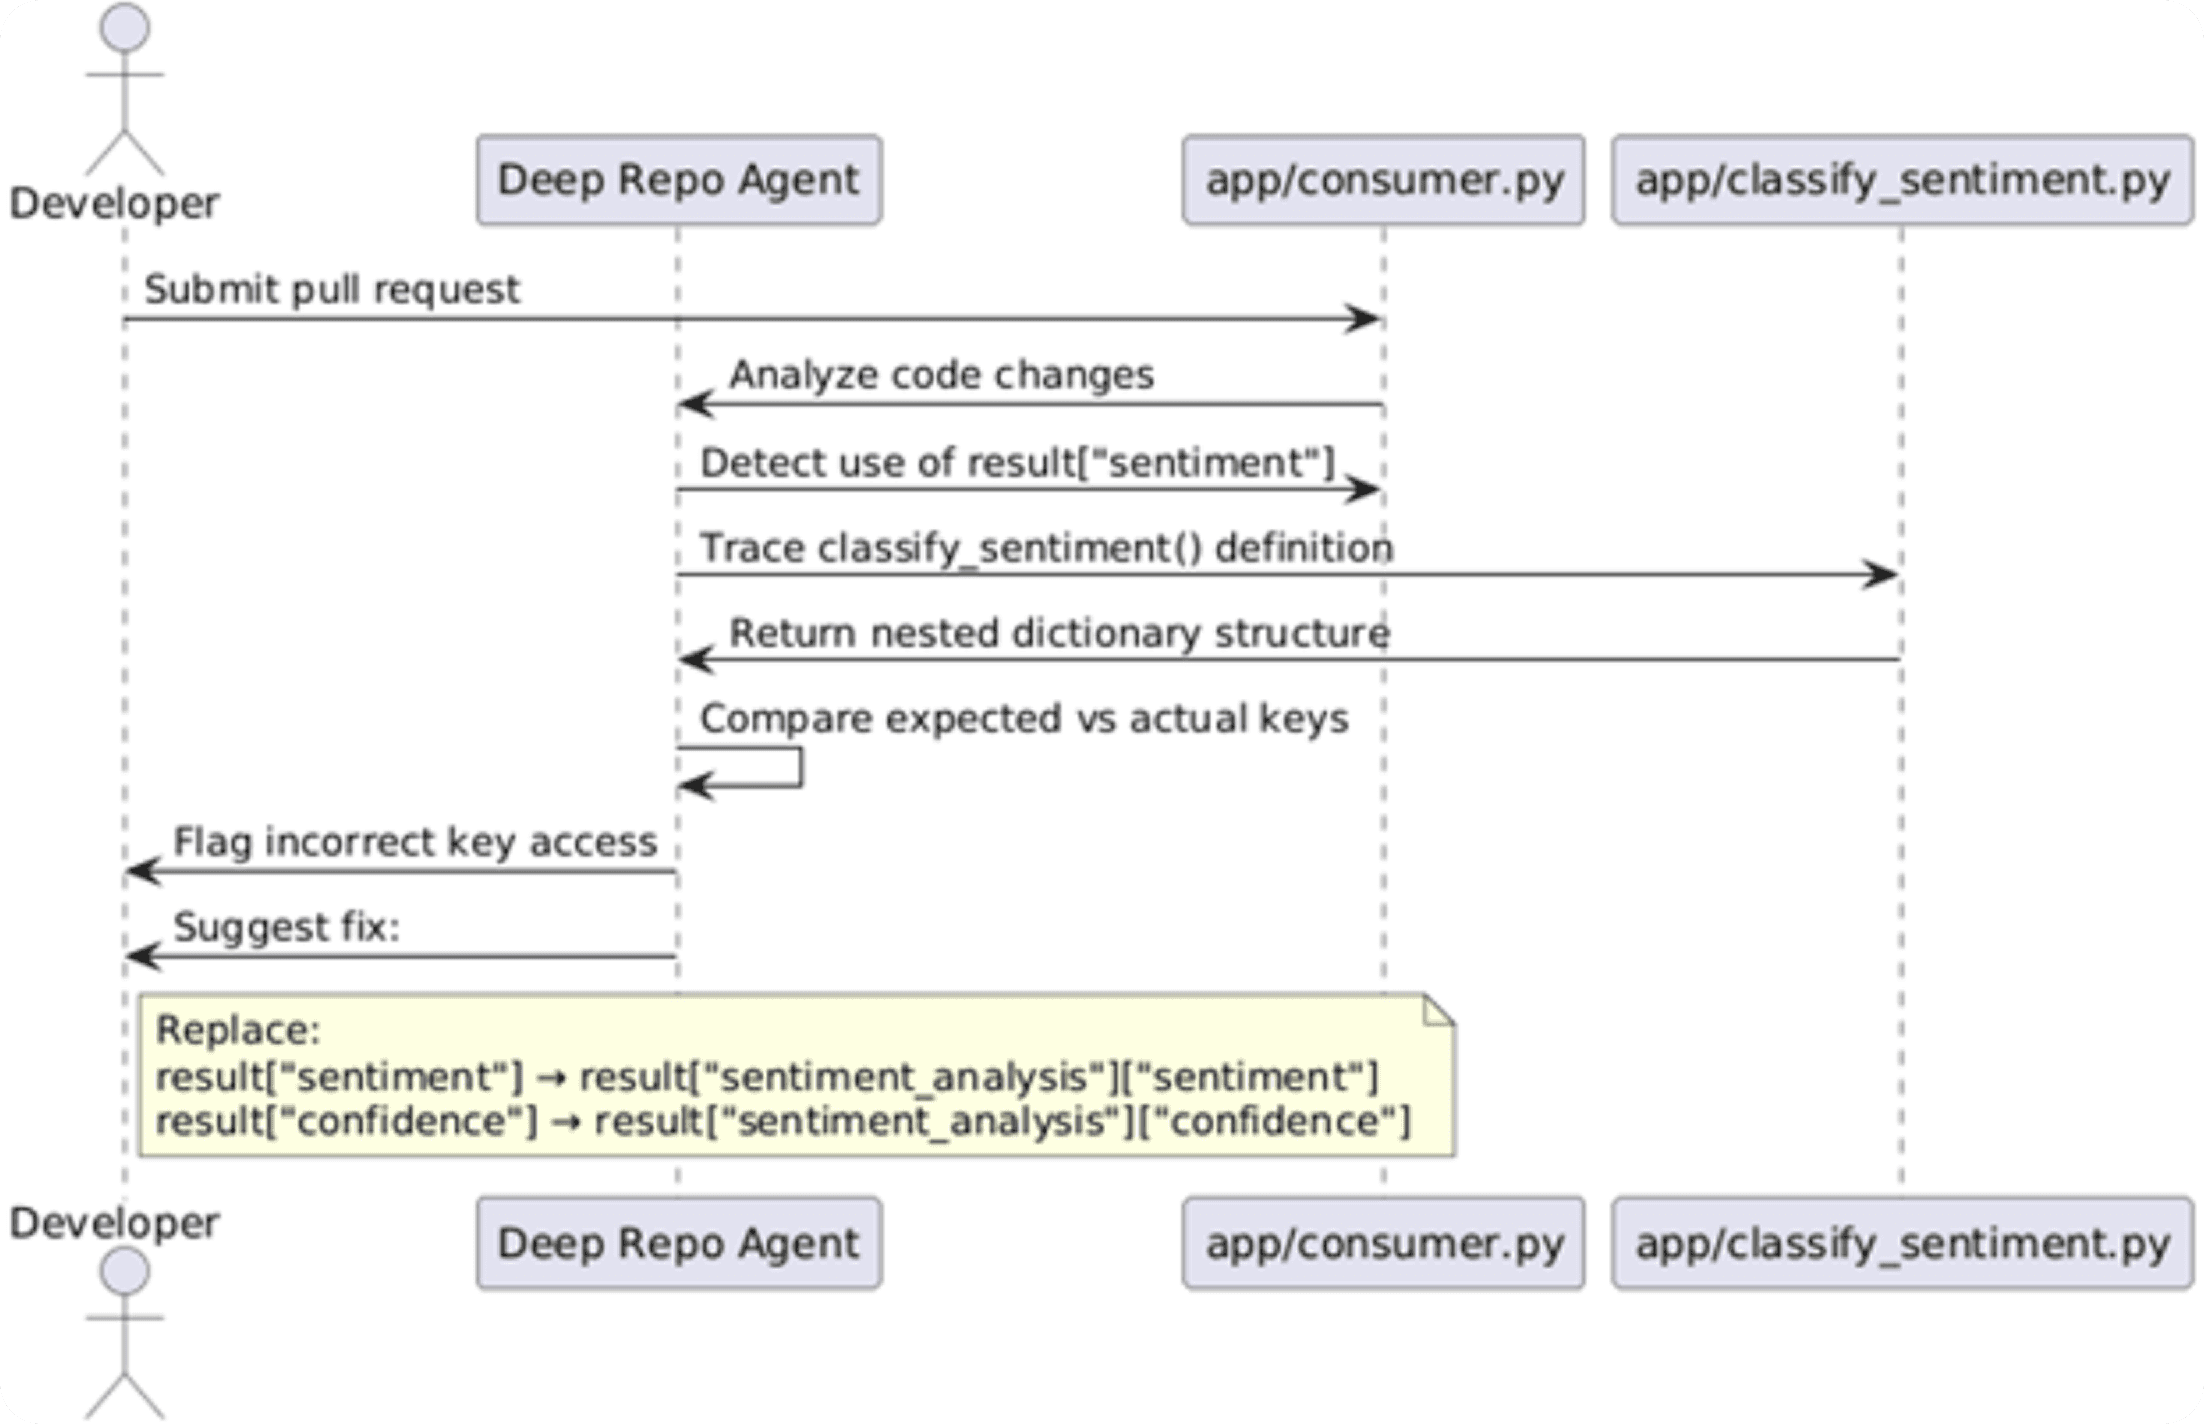Select the top app/consumer.py participant box
The height and width of the screenshot is (1424, 2204).
(x=1383, y=180)
